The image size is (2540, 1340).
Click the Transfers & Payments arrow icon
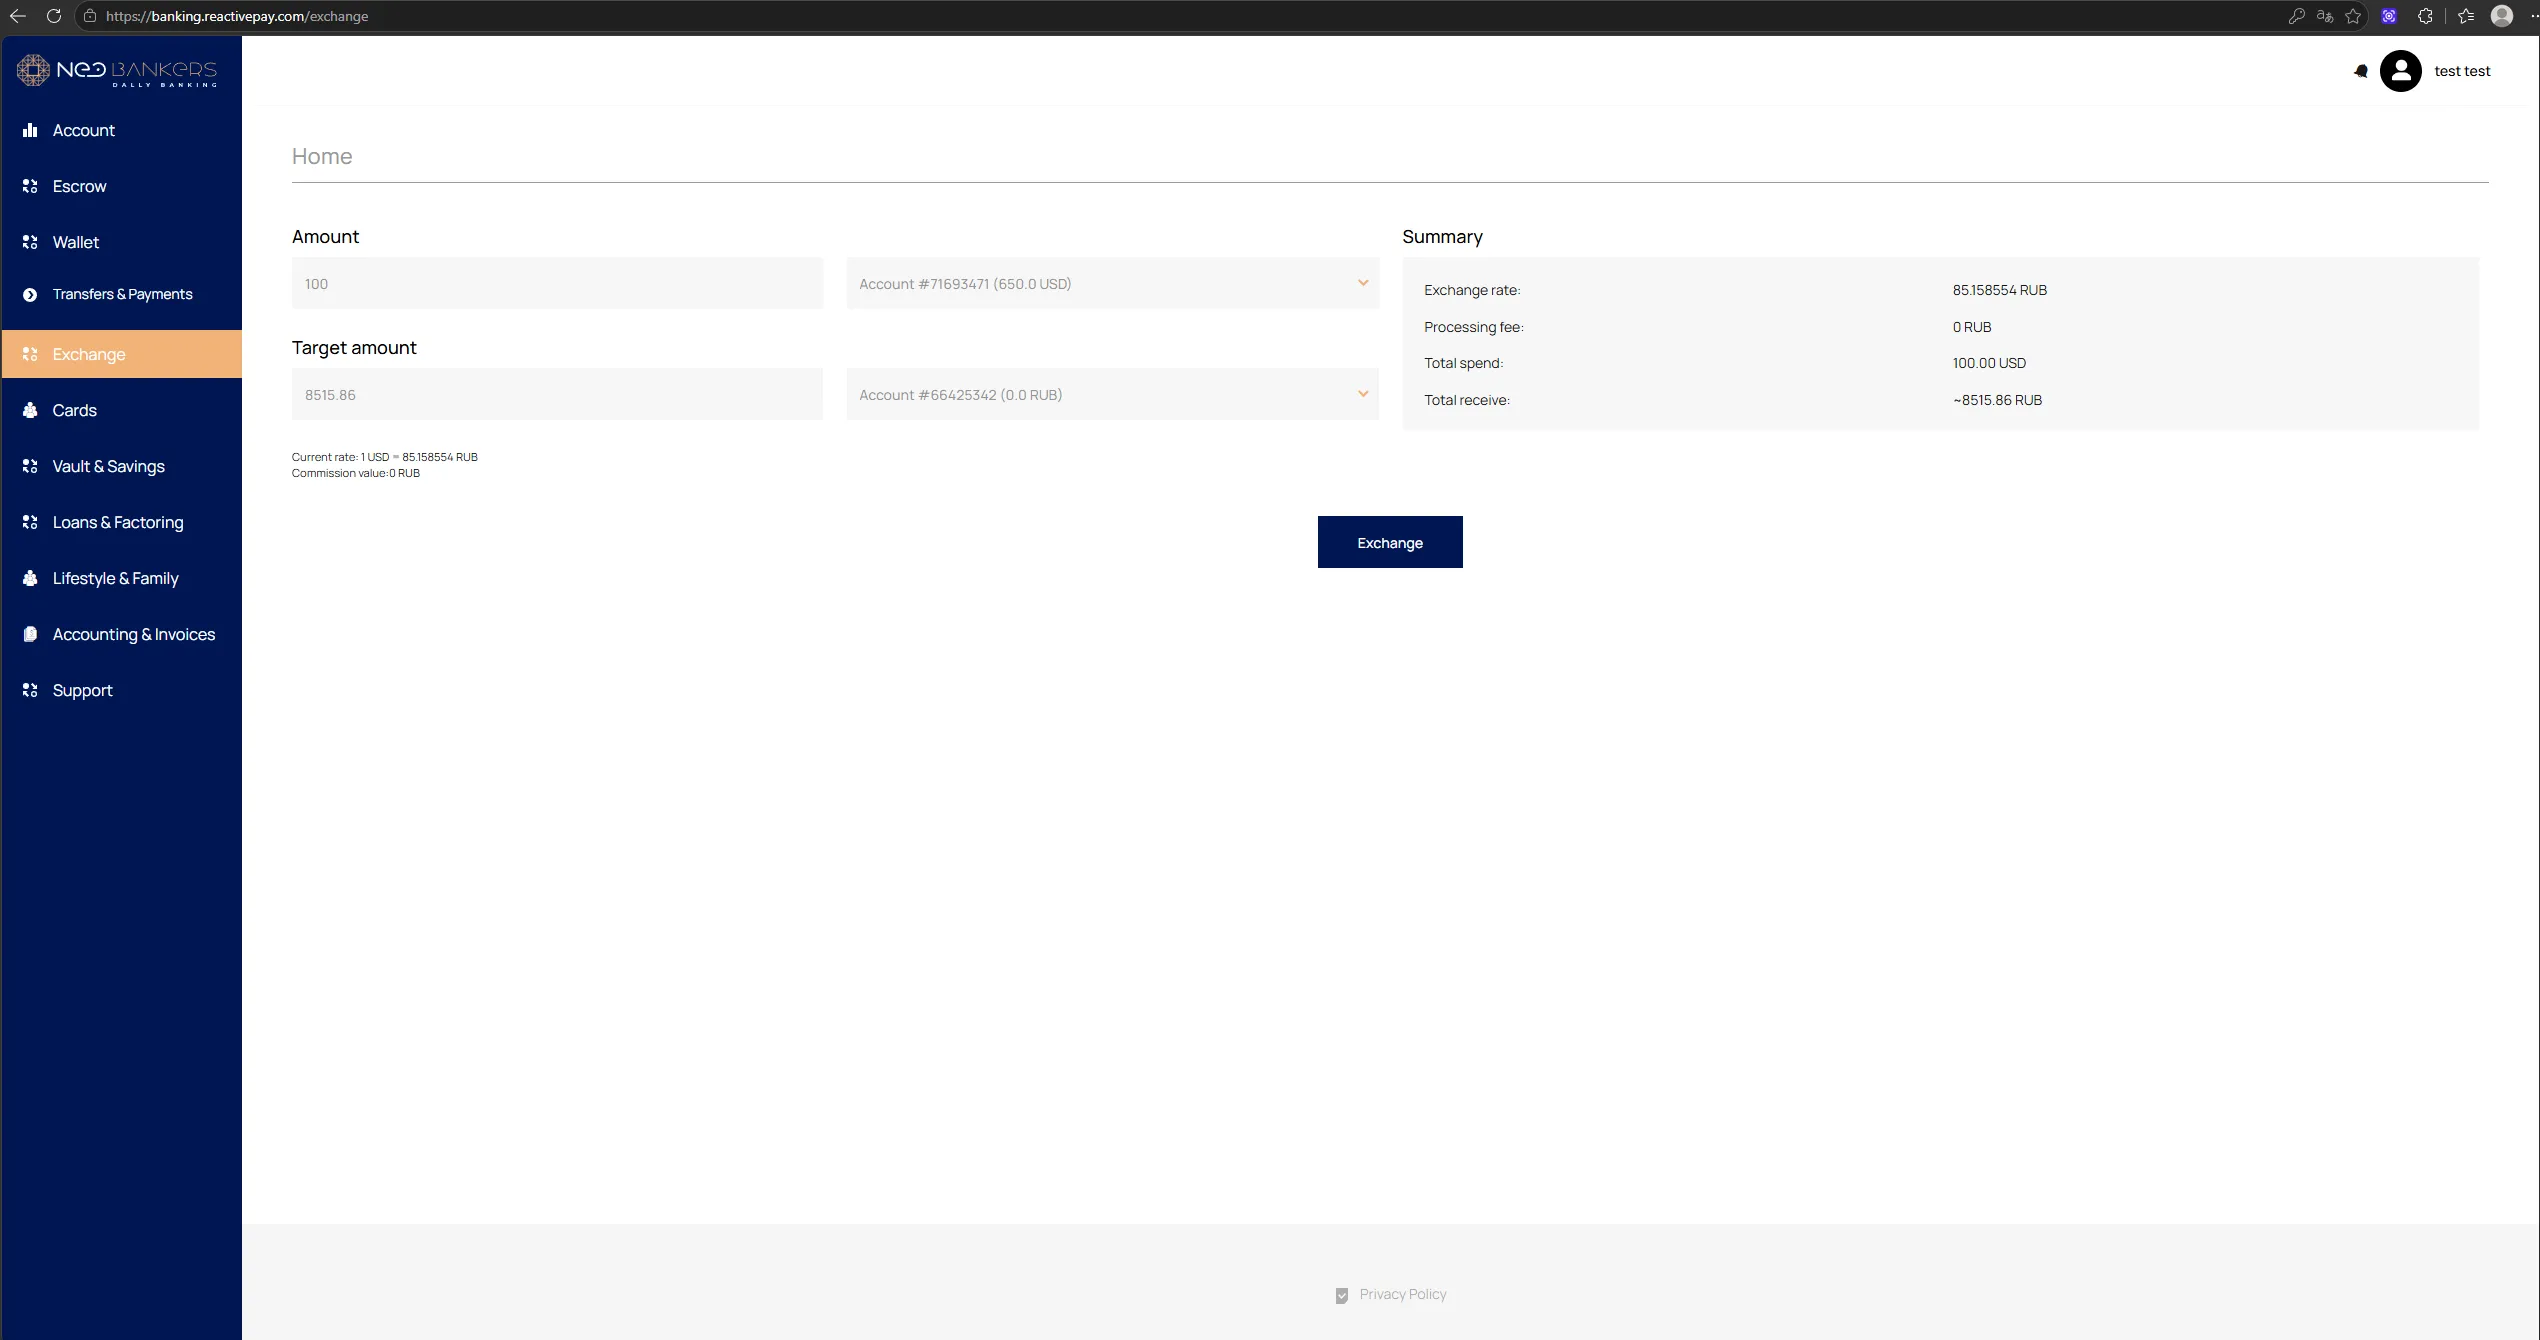tap(30, 294)
